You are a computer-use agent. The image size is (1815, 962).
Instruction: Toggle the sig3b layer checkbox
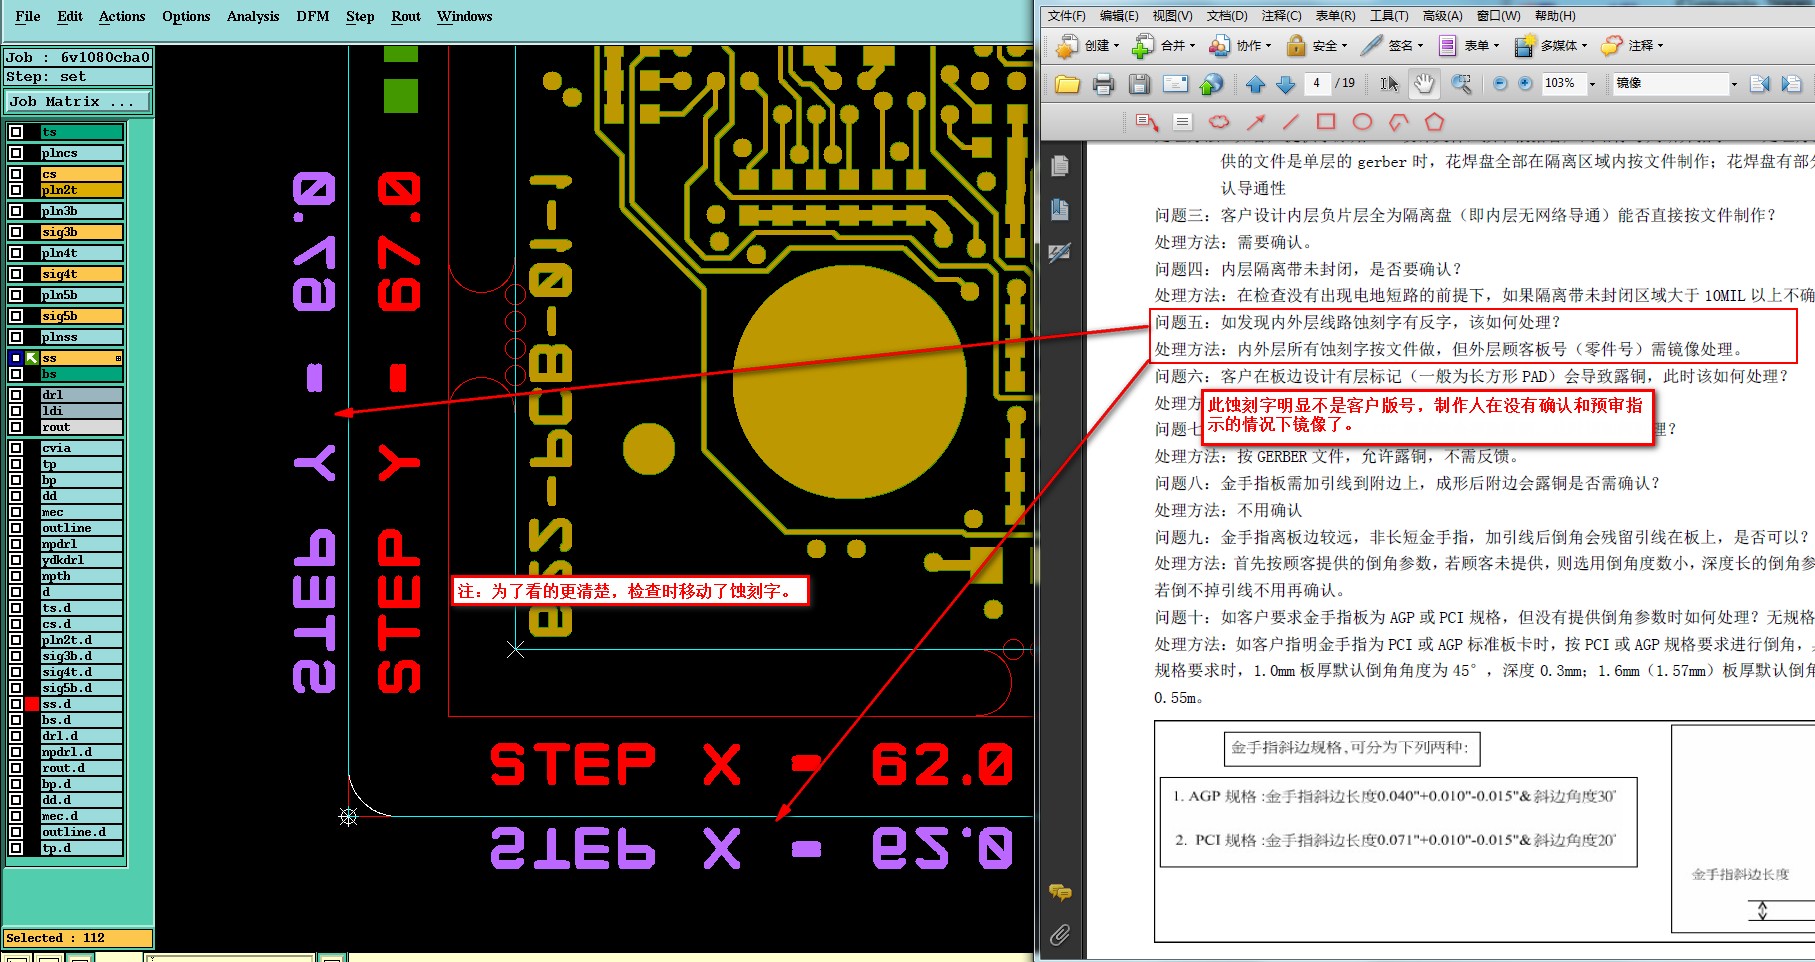click(x=16, y=232)
